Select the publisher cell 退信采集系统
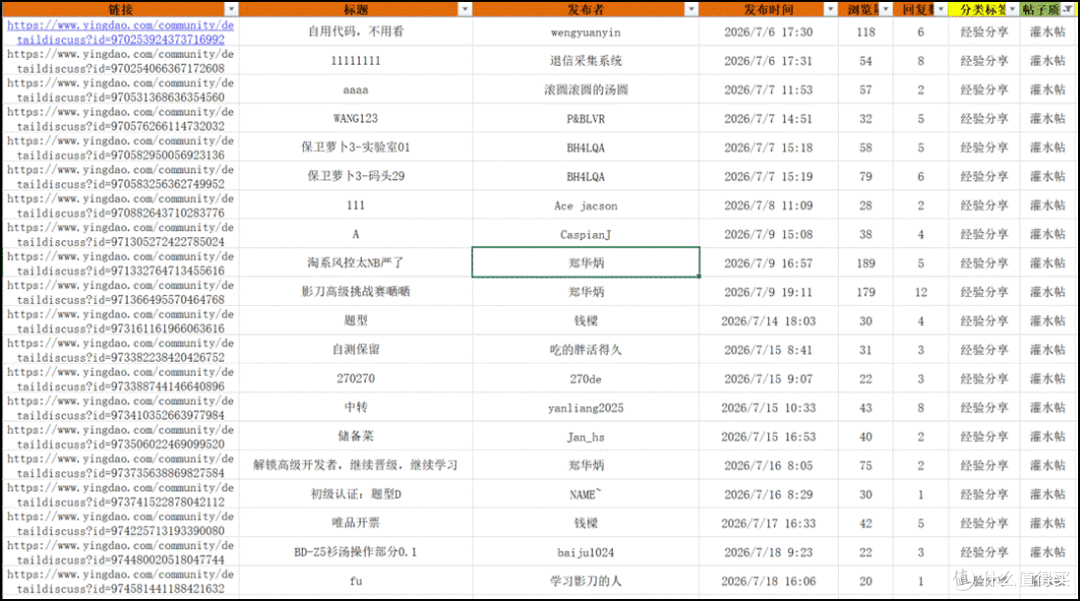 point(585,61)
